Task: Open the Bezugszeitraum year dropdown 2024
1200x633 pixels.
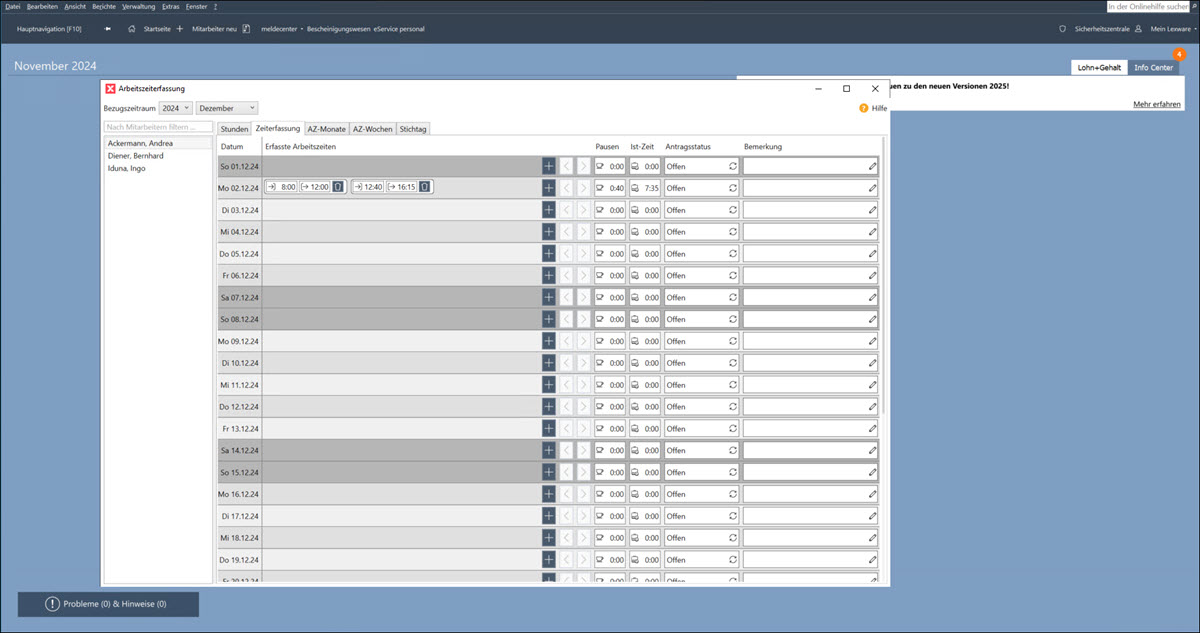Action: (175, 108)
